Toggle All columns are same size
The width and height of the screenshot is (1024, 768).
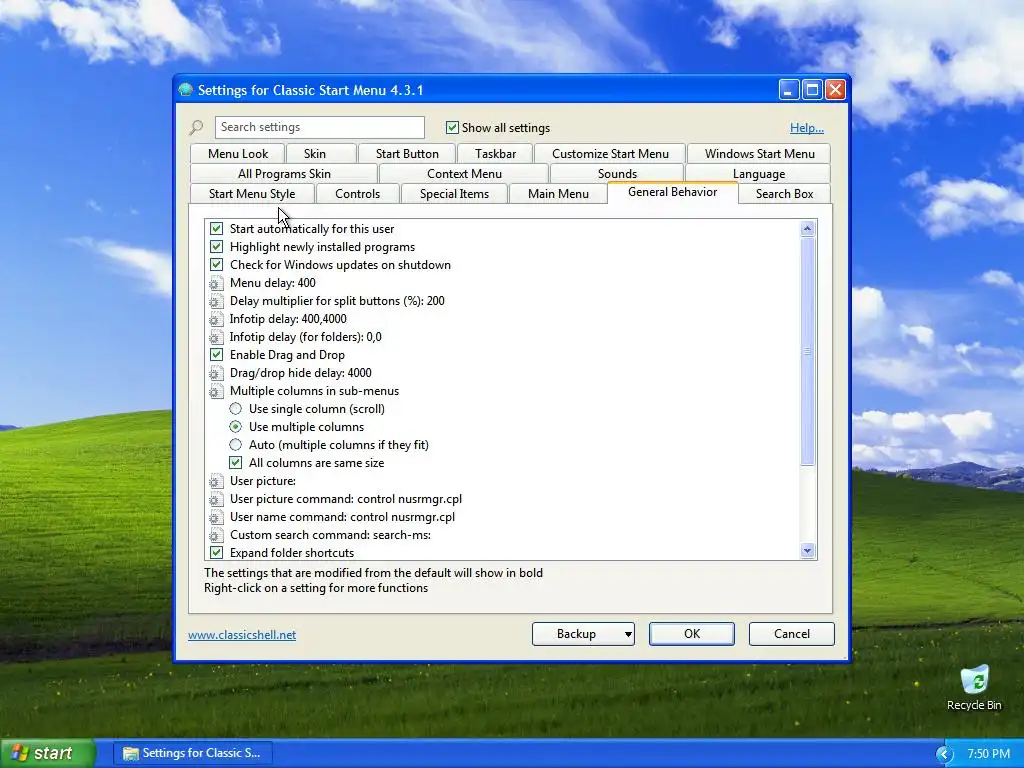click(236, 462)
